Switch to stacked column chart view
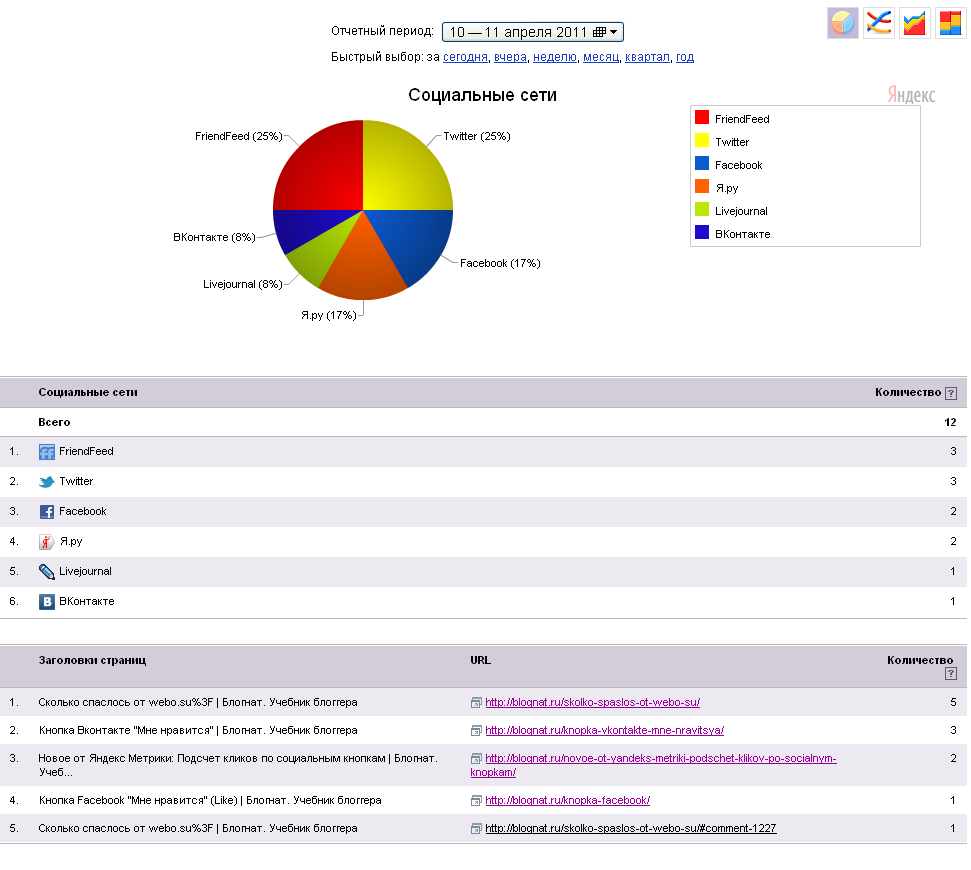Viewport: 971px width, 870px height. (x=949, y=23)
